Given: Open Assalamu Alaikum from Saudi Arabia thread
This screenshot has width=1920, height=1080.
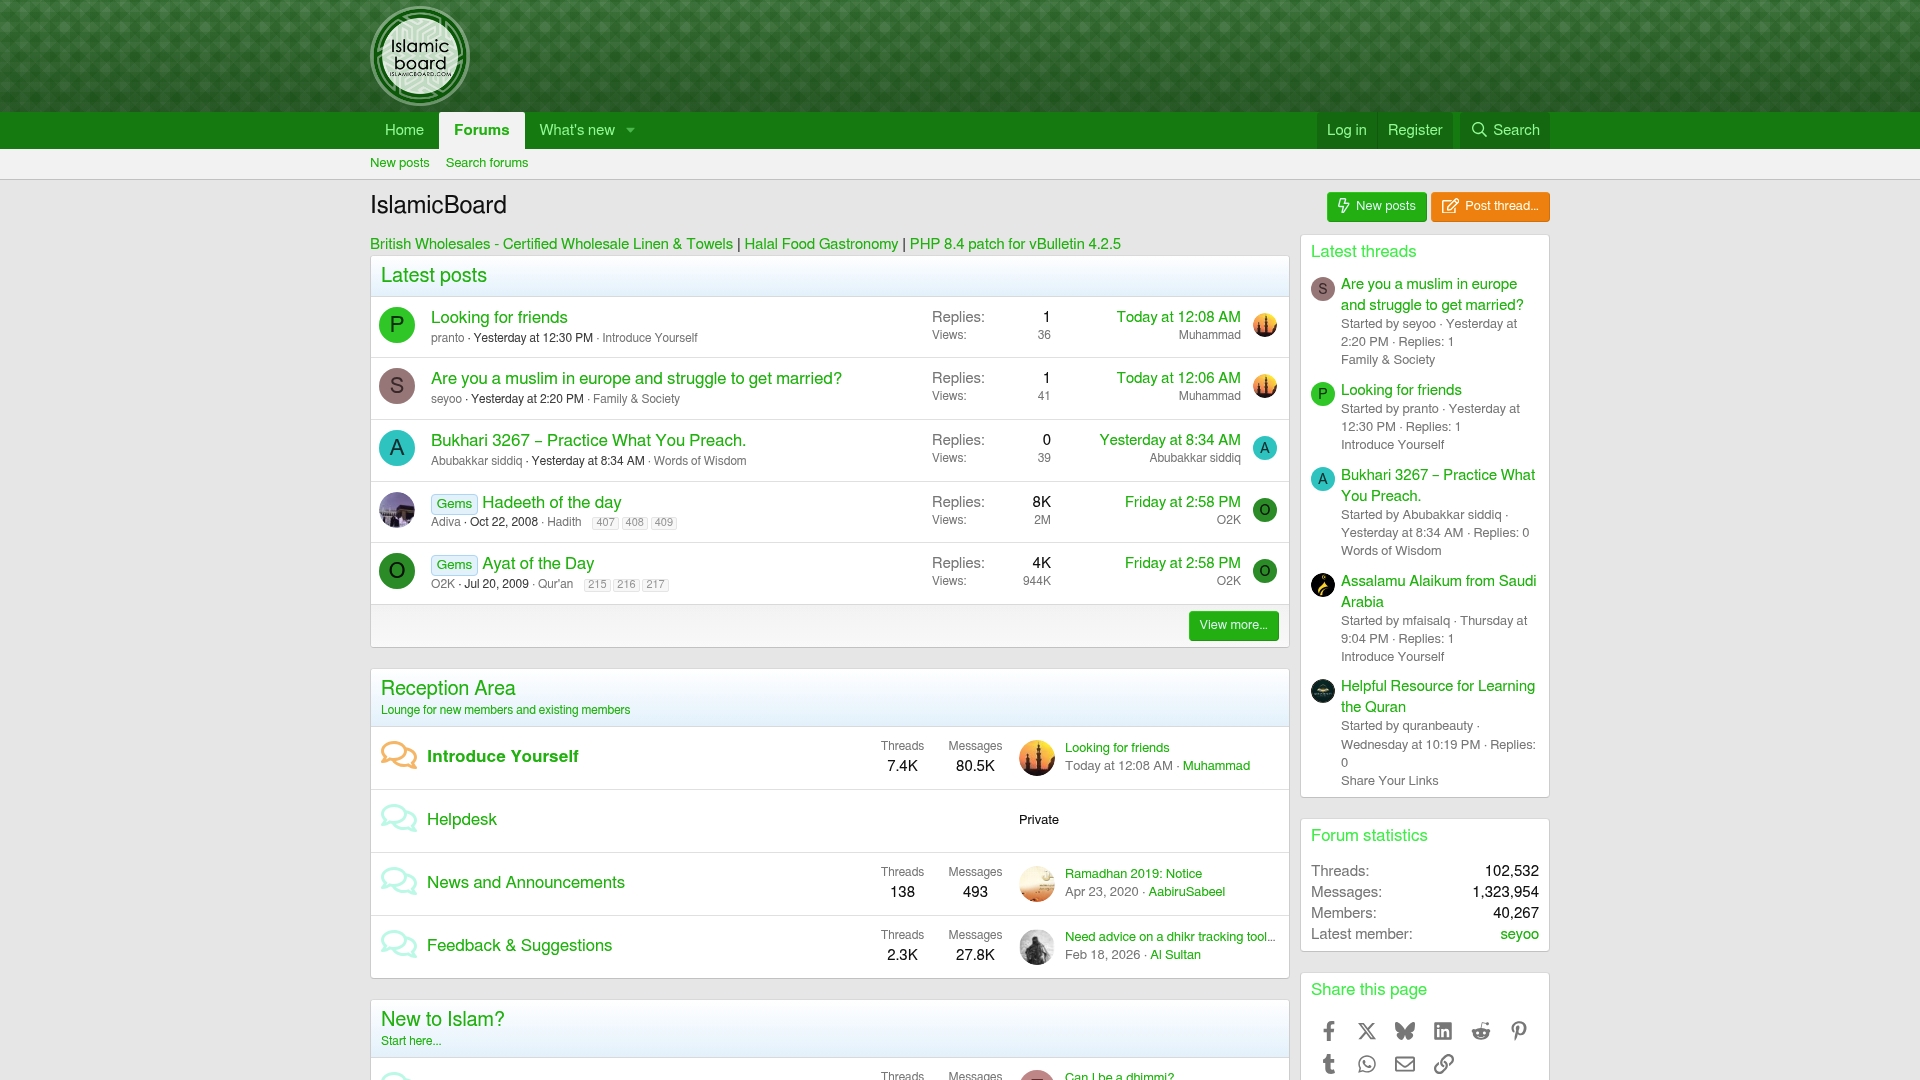Looking at the screenshot, I should tap(1438, 591).
